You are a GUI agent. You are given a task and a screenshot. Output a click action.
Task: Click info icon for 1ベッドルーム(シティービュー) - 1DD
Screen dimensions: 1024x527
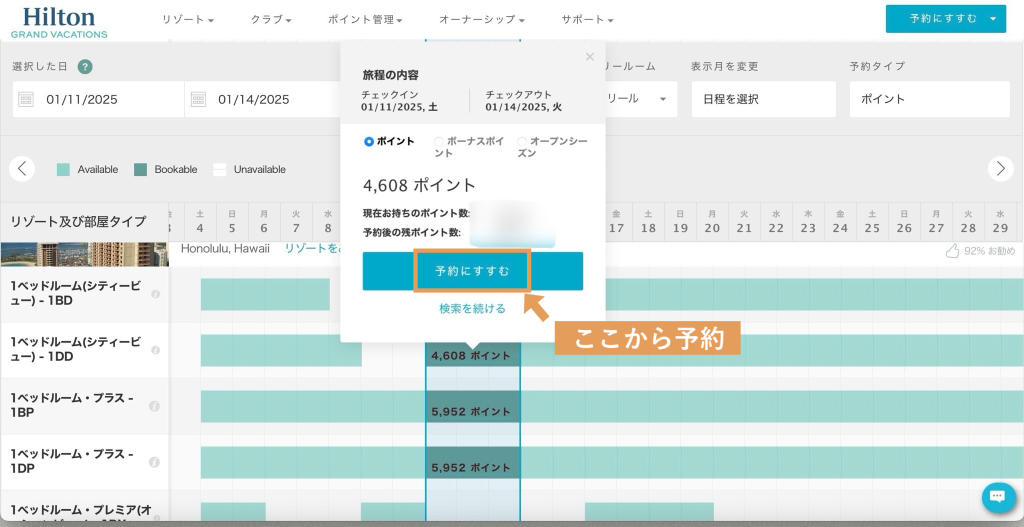click(155, 350)
